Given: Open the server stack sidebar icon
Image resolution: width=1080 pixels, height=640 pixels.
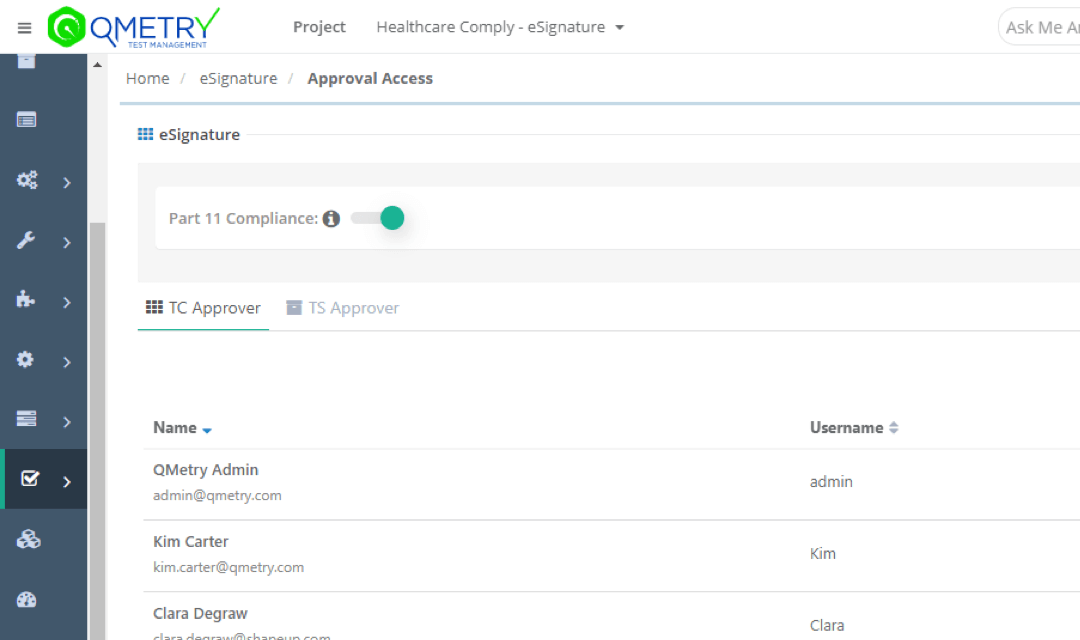Looking at the screenshot, I should click(26, 419).
